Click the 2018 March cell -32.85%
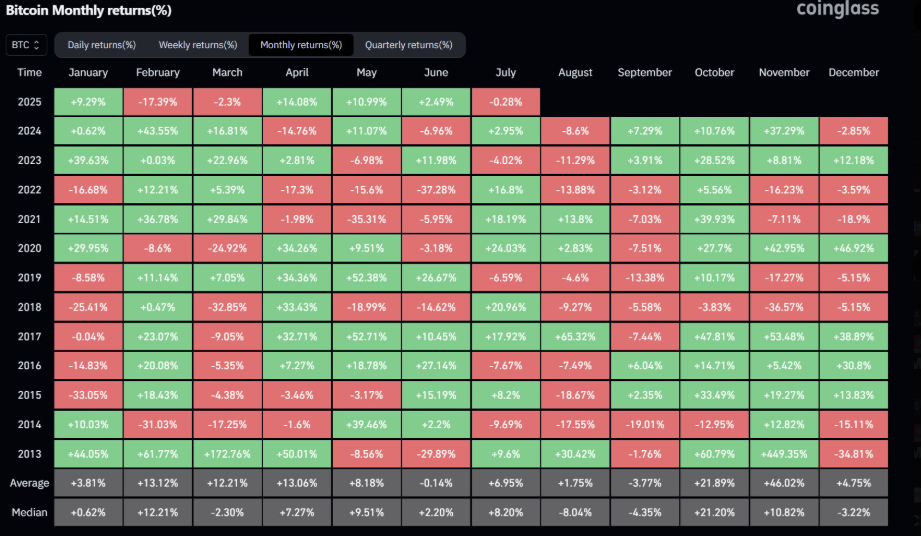This screenshot has height=536, width=921. 227,307
